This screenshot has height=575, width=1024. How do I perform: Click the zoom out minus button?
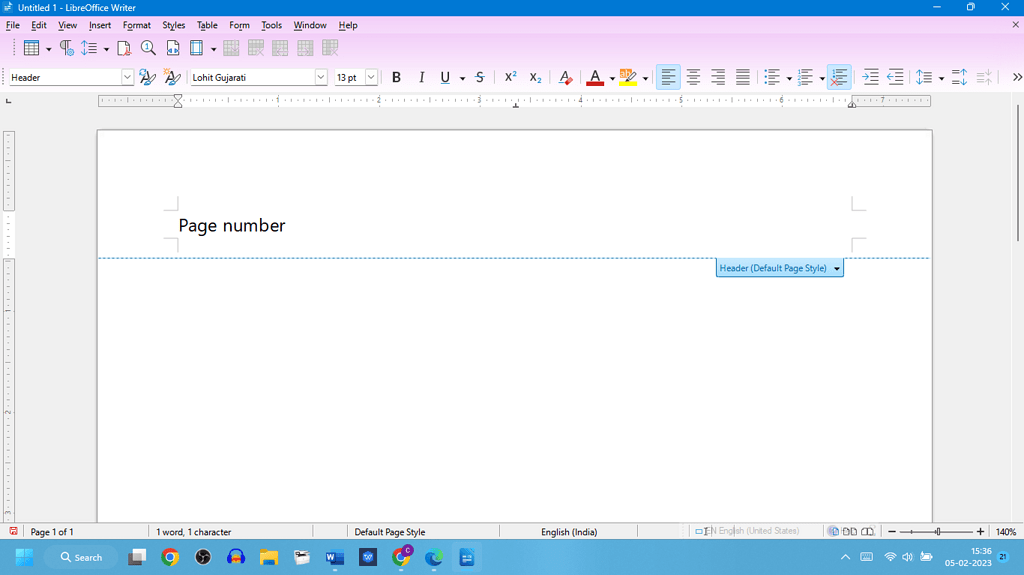892,532
